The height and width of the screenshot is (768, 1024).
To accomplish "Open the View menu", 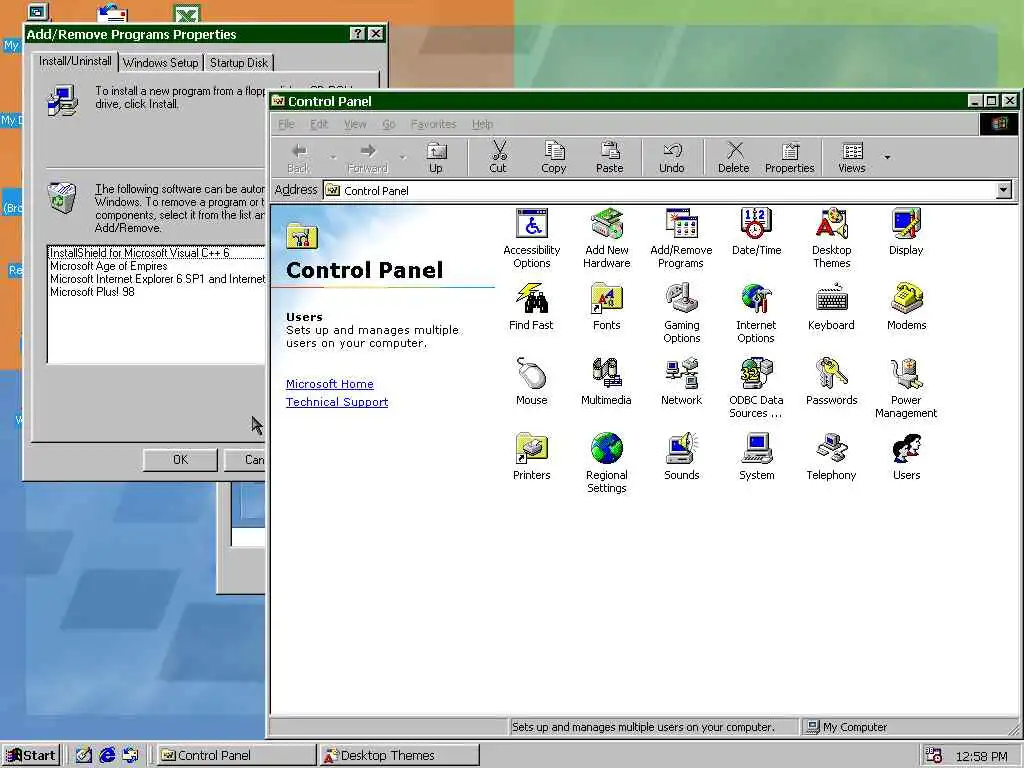I will pos(355,124).
